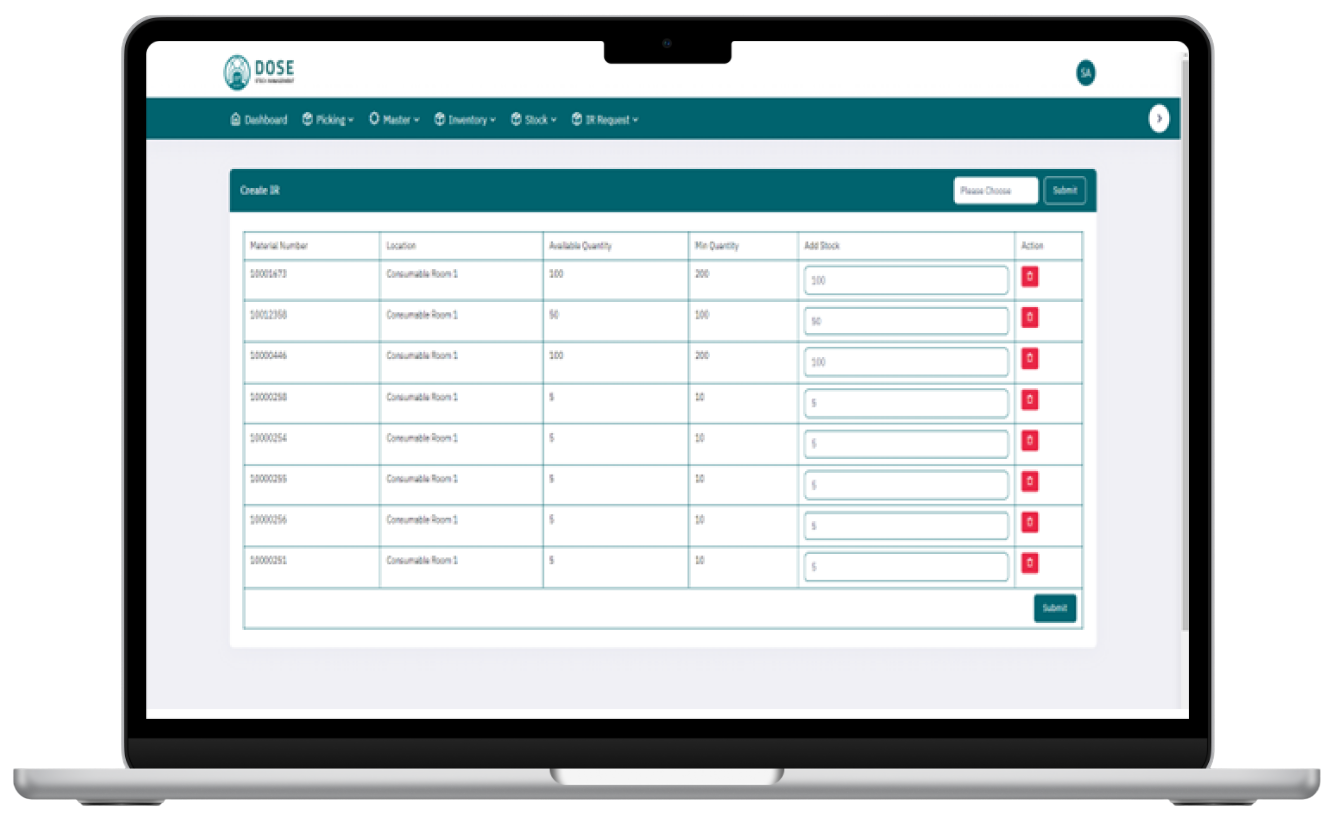This screenshot has height=814, width=1335.
Task: Expand the Master dropdown menu
Action: pos(394,120)
